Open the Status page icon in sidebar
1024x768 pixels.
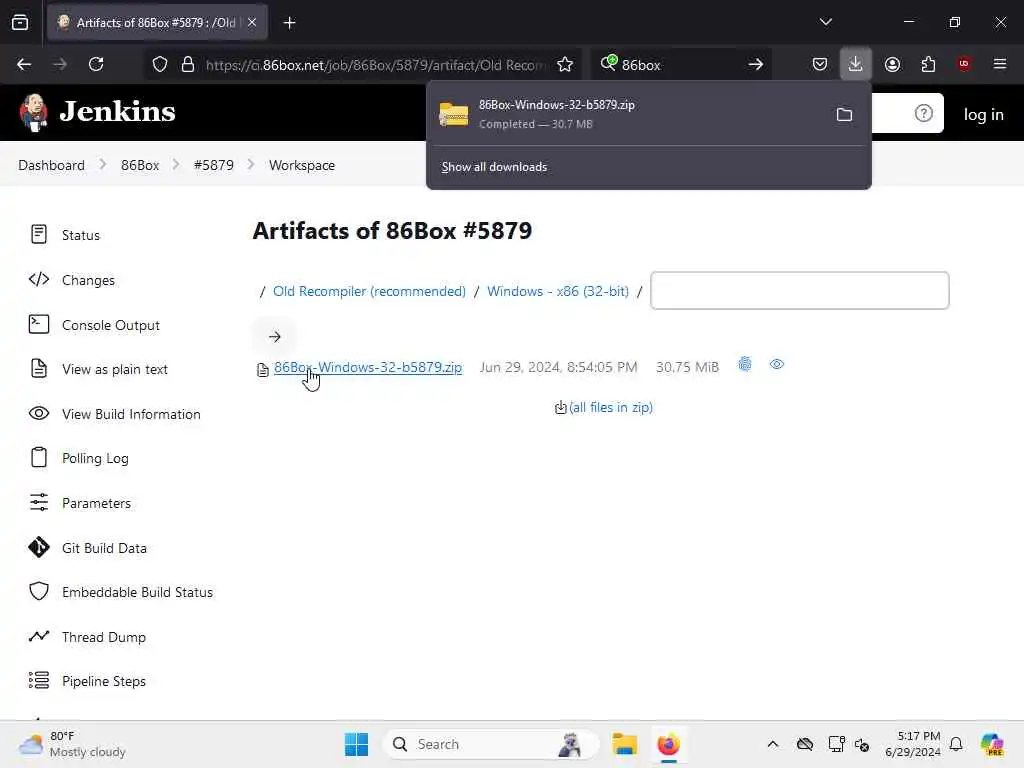click(x=39, y=234)
